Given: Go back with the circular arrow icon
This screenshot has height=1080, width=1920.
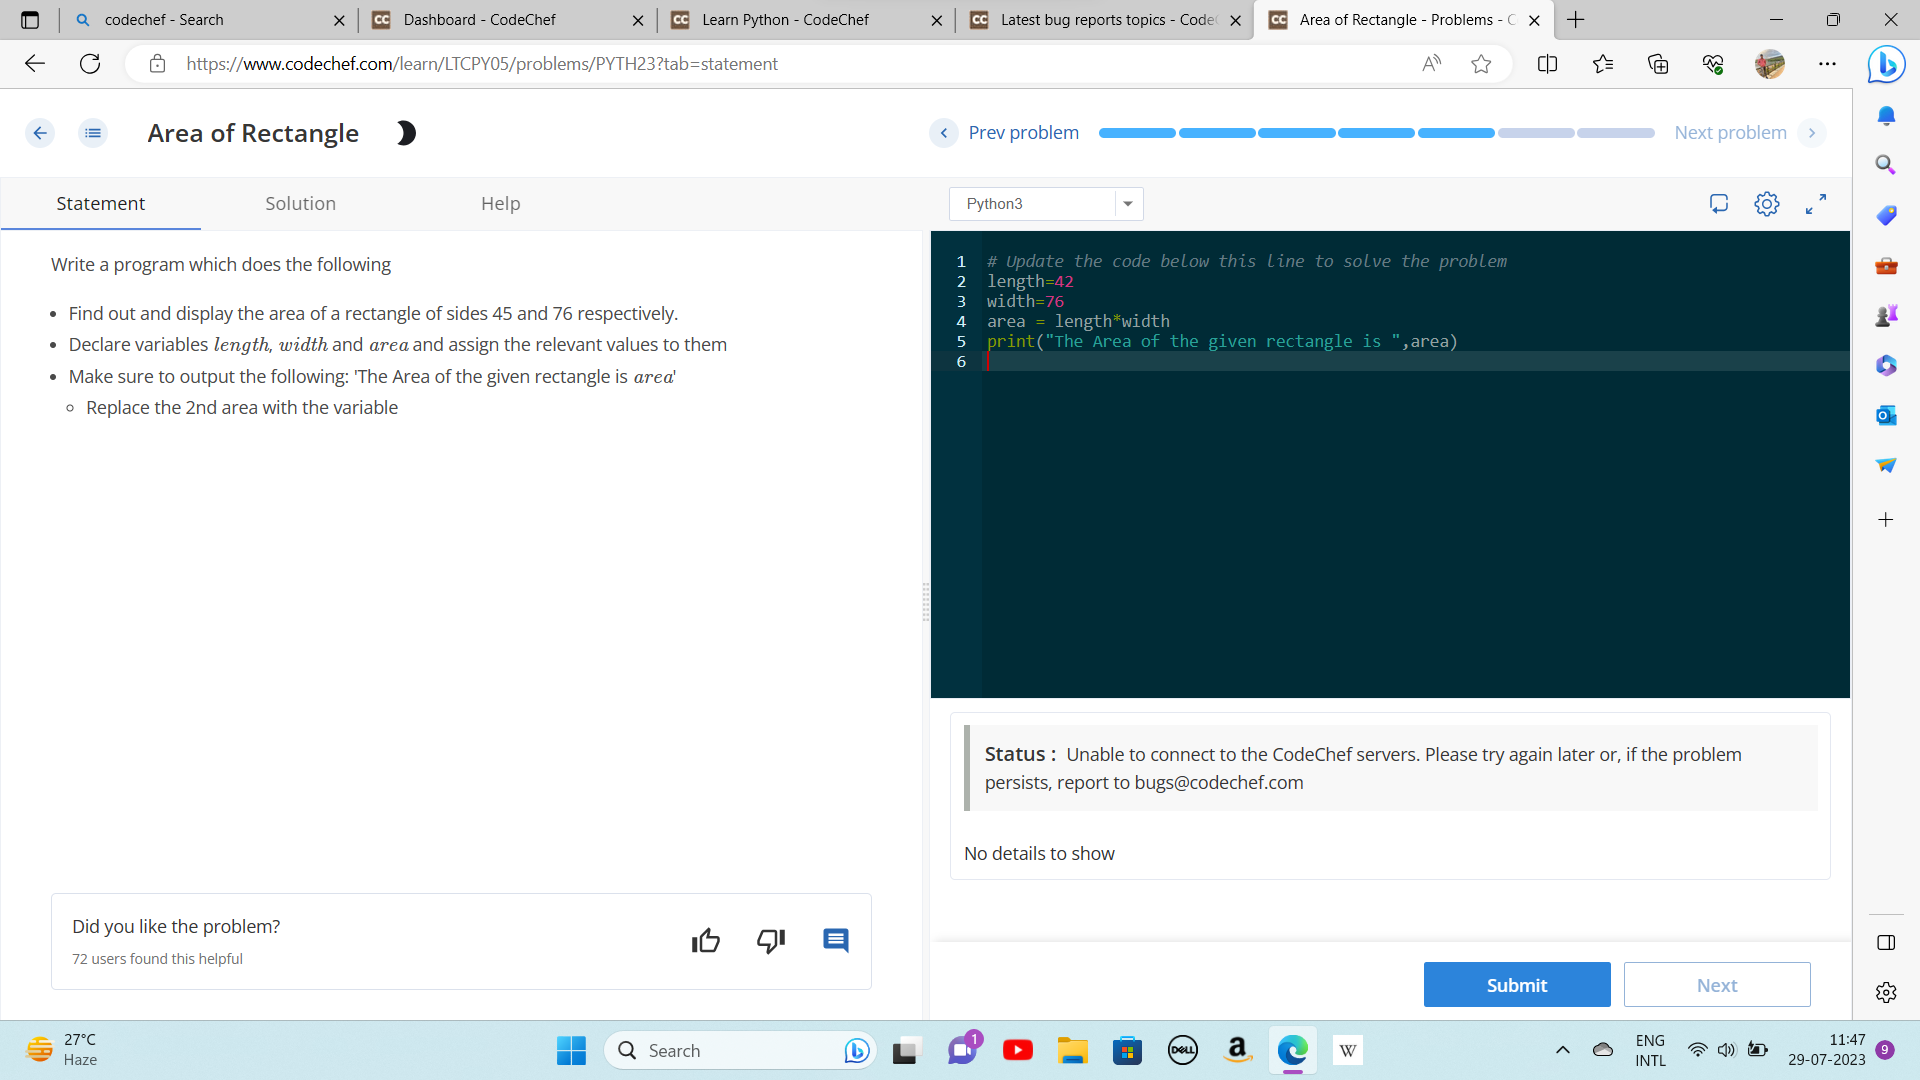Looking at the screenshot, I should (x=40, y=133).
